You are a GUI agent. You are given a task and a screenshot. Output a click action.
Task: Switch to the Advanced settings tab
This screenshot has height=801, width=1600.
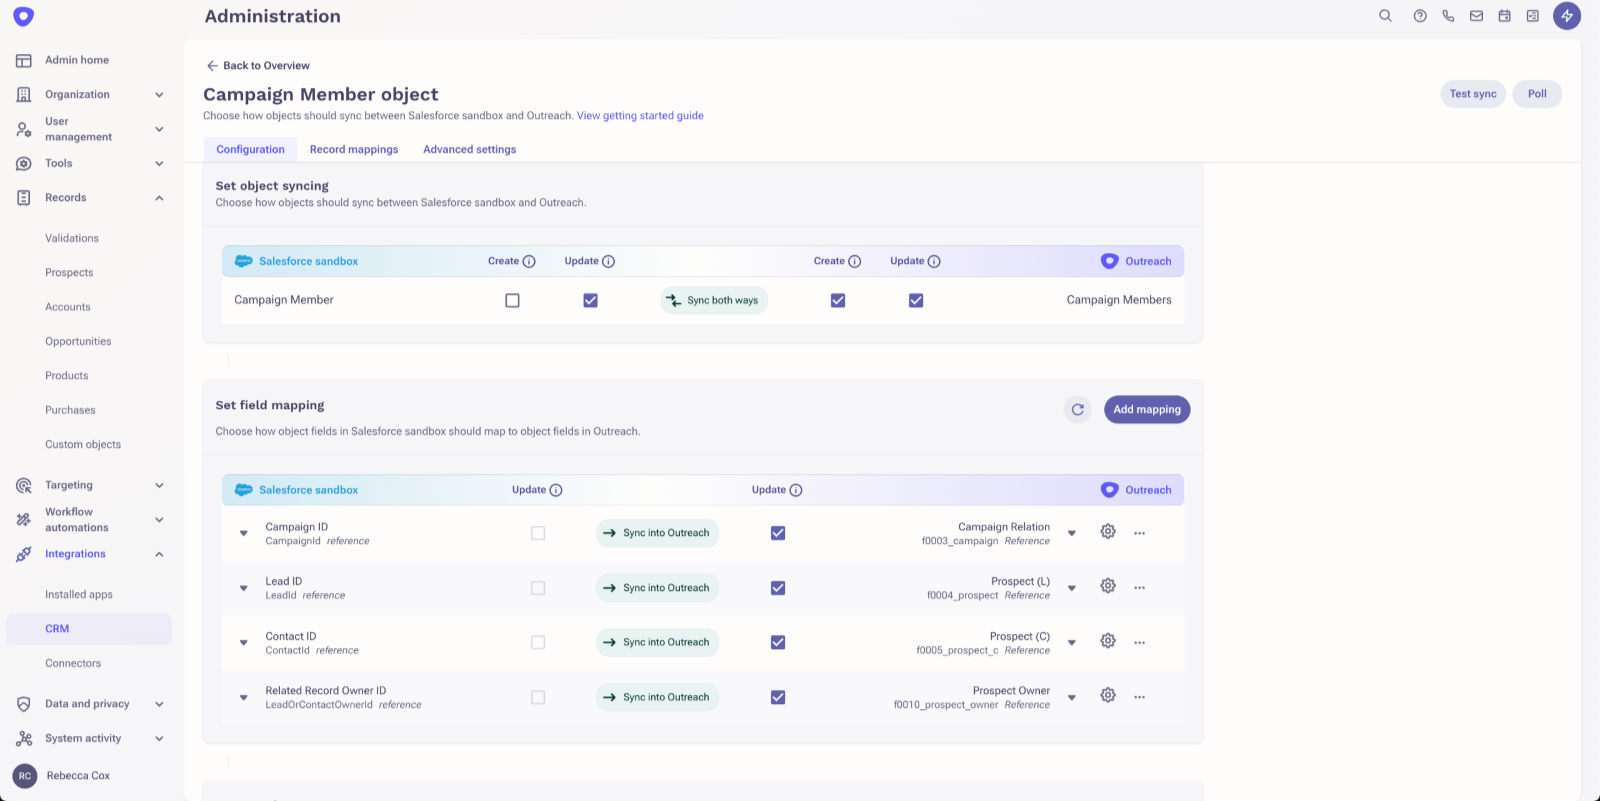470,149
